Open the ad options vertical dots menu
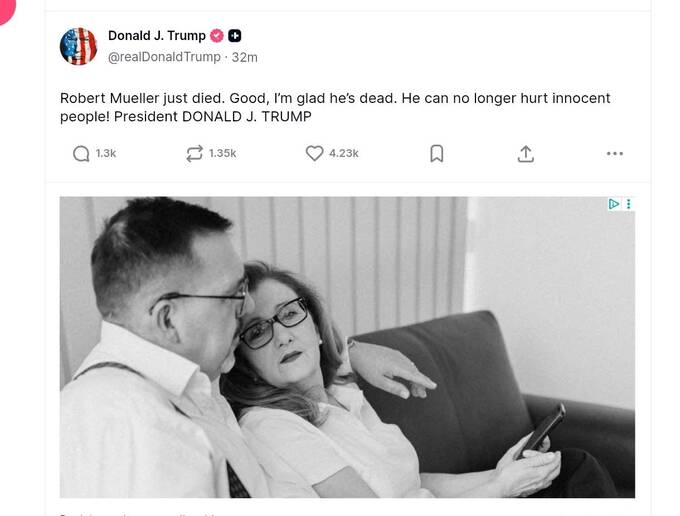 tap(628, 204)
